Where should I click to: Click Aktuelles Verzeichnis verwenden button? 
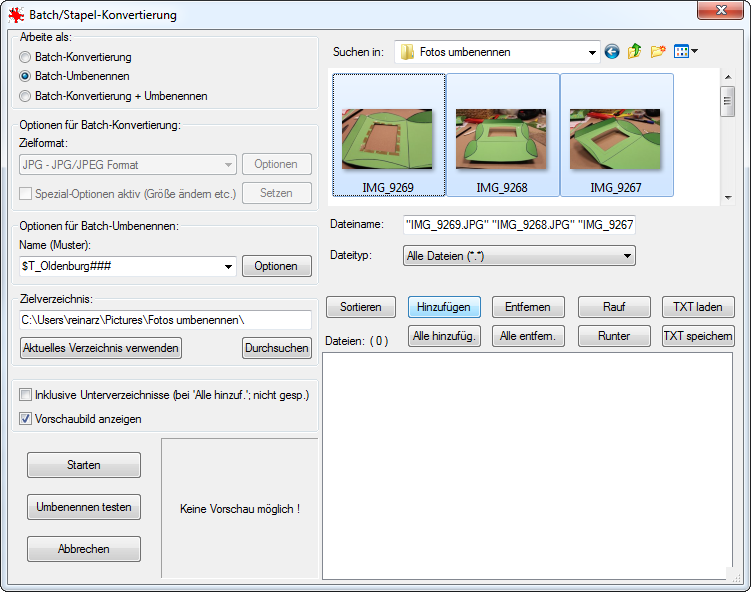(x=101, y=348)
